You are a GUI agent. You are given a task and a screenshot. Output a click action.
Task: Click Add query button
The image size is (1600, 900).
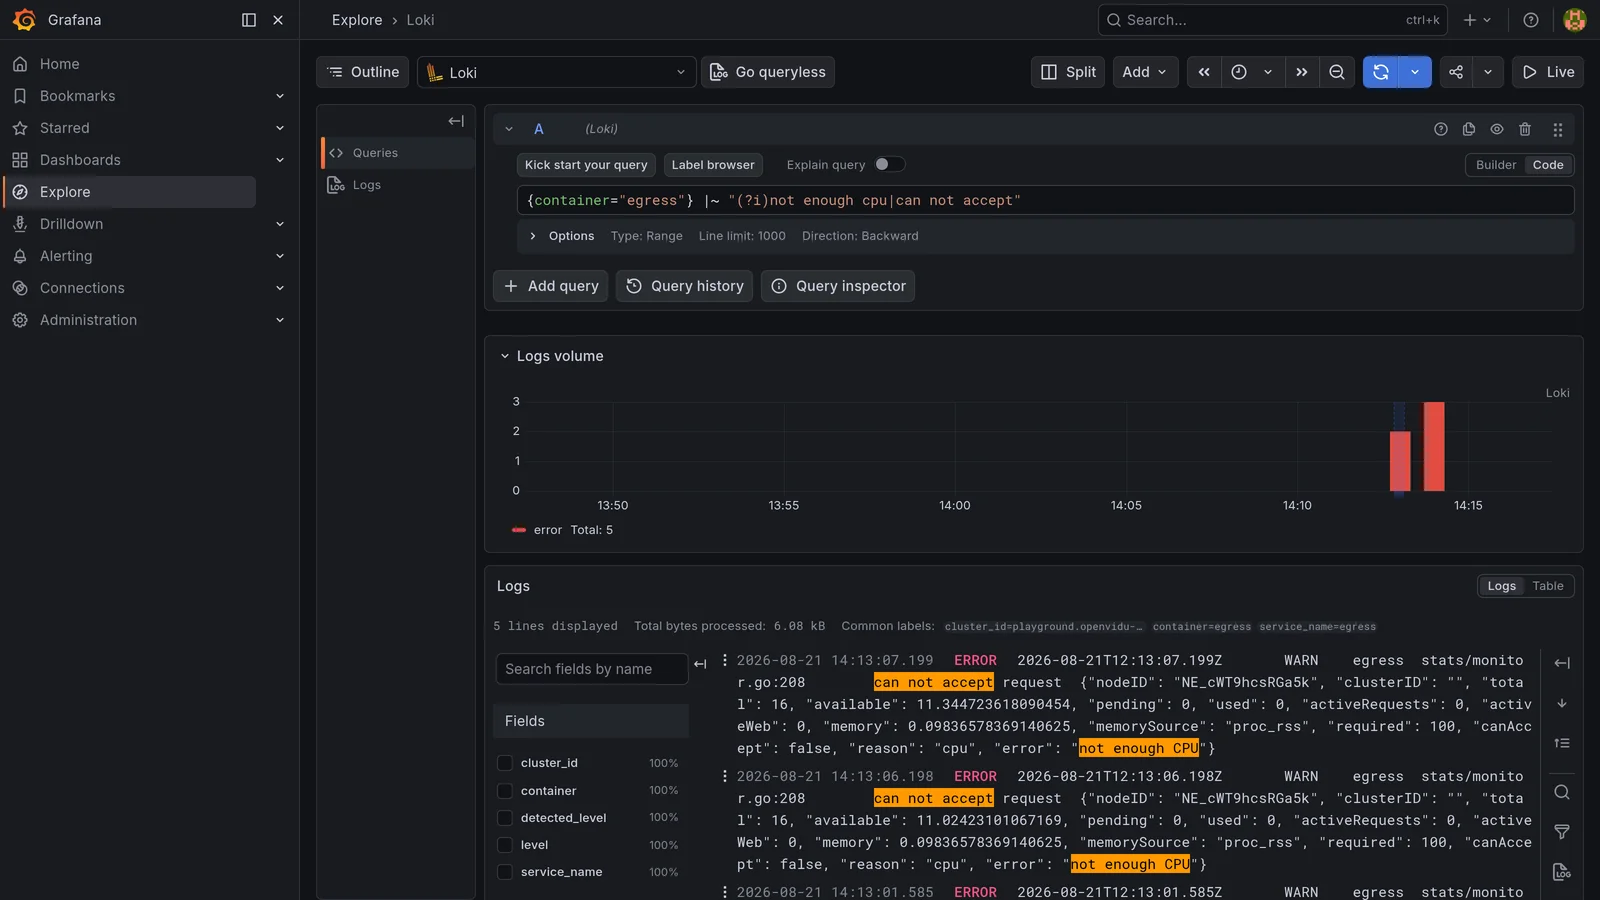[x=551, y=286]
